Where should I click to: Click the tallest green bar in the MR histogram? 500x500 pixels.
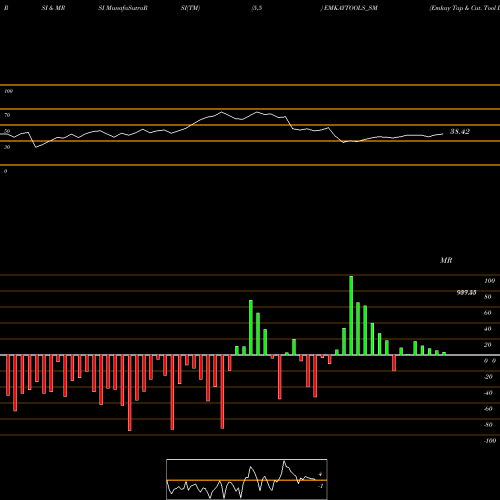(351, 315)
